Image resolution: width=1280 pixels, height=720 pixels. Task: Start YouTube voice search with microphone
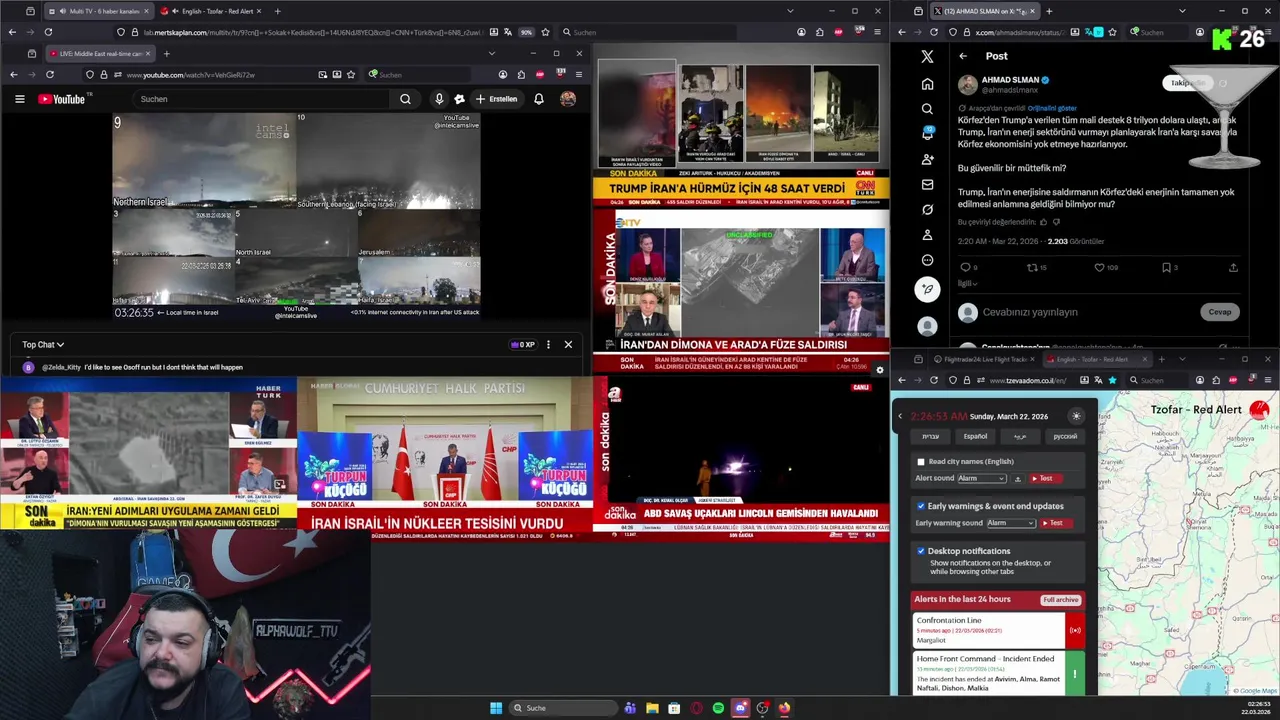pyautogui.click(x=439, y=99)
